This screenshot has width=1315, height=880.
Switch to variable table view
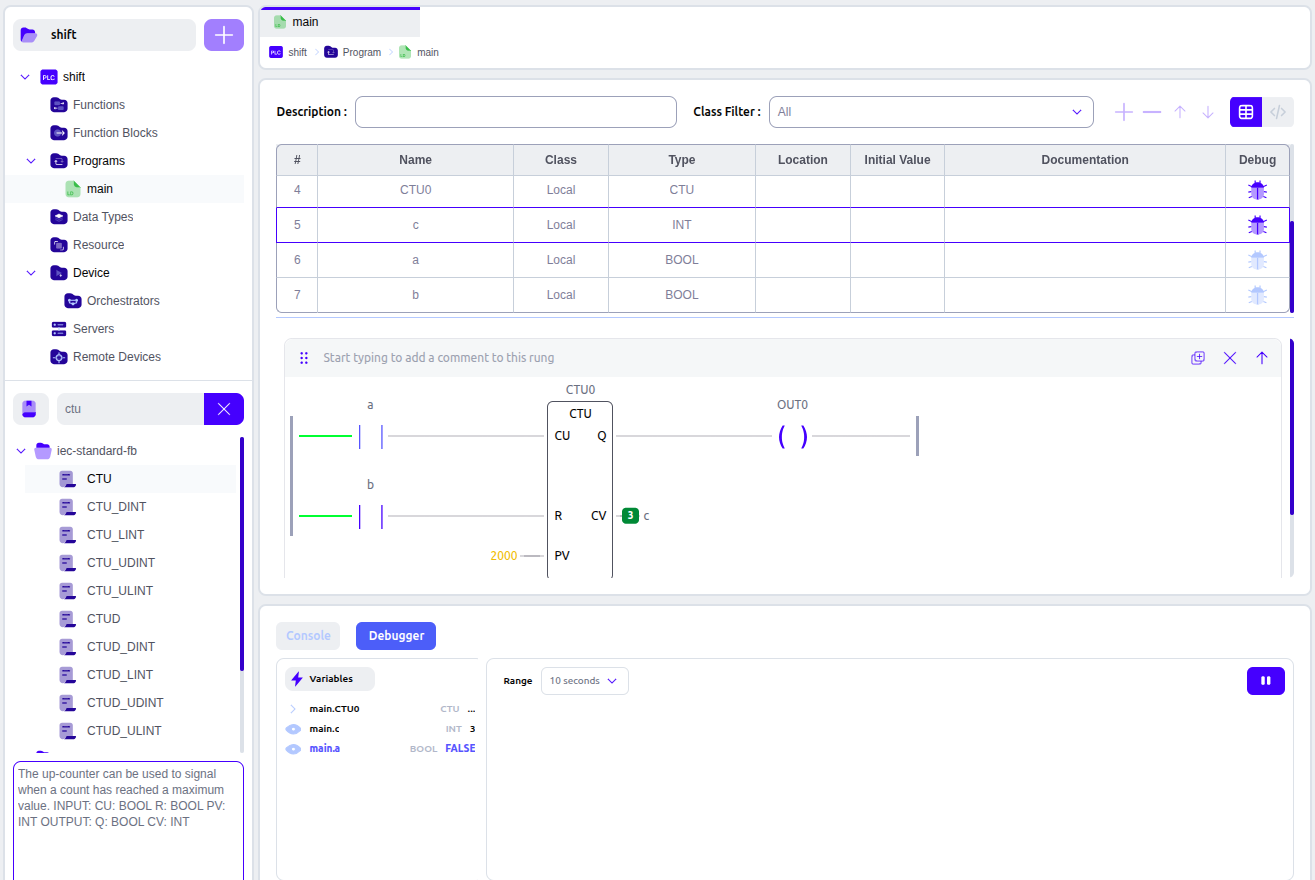pyautogui.click(x=1246, y=112)
